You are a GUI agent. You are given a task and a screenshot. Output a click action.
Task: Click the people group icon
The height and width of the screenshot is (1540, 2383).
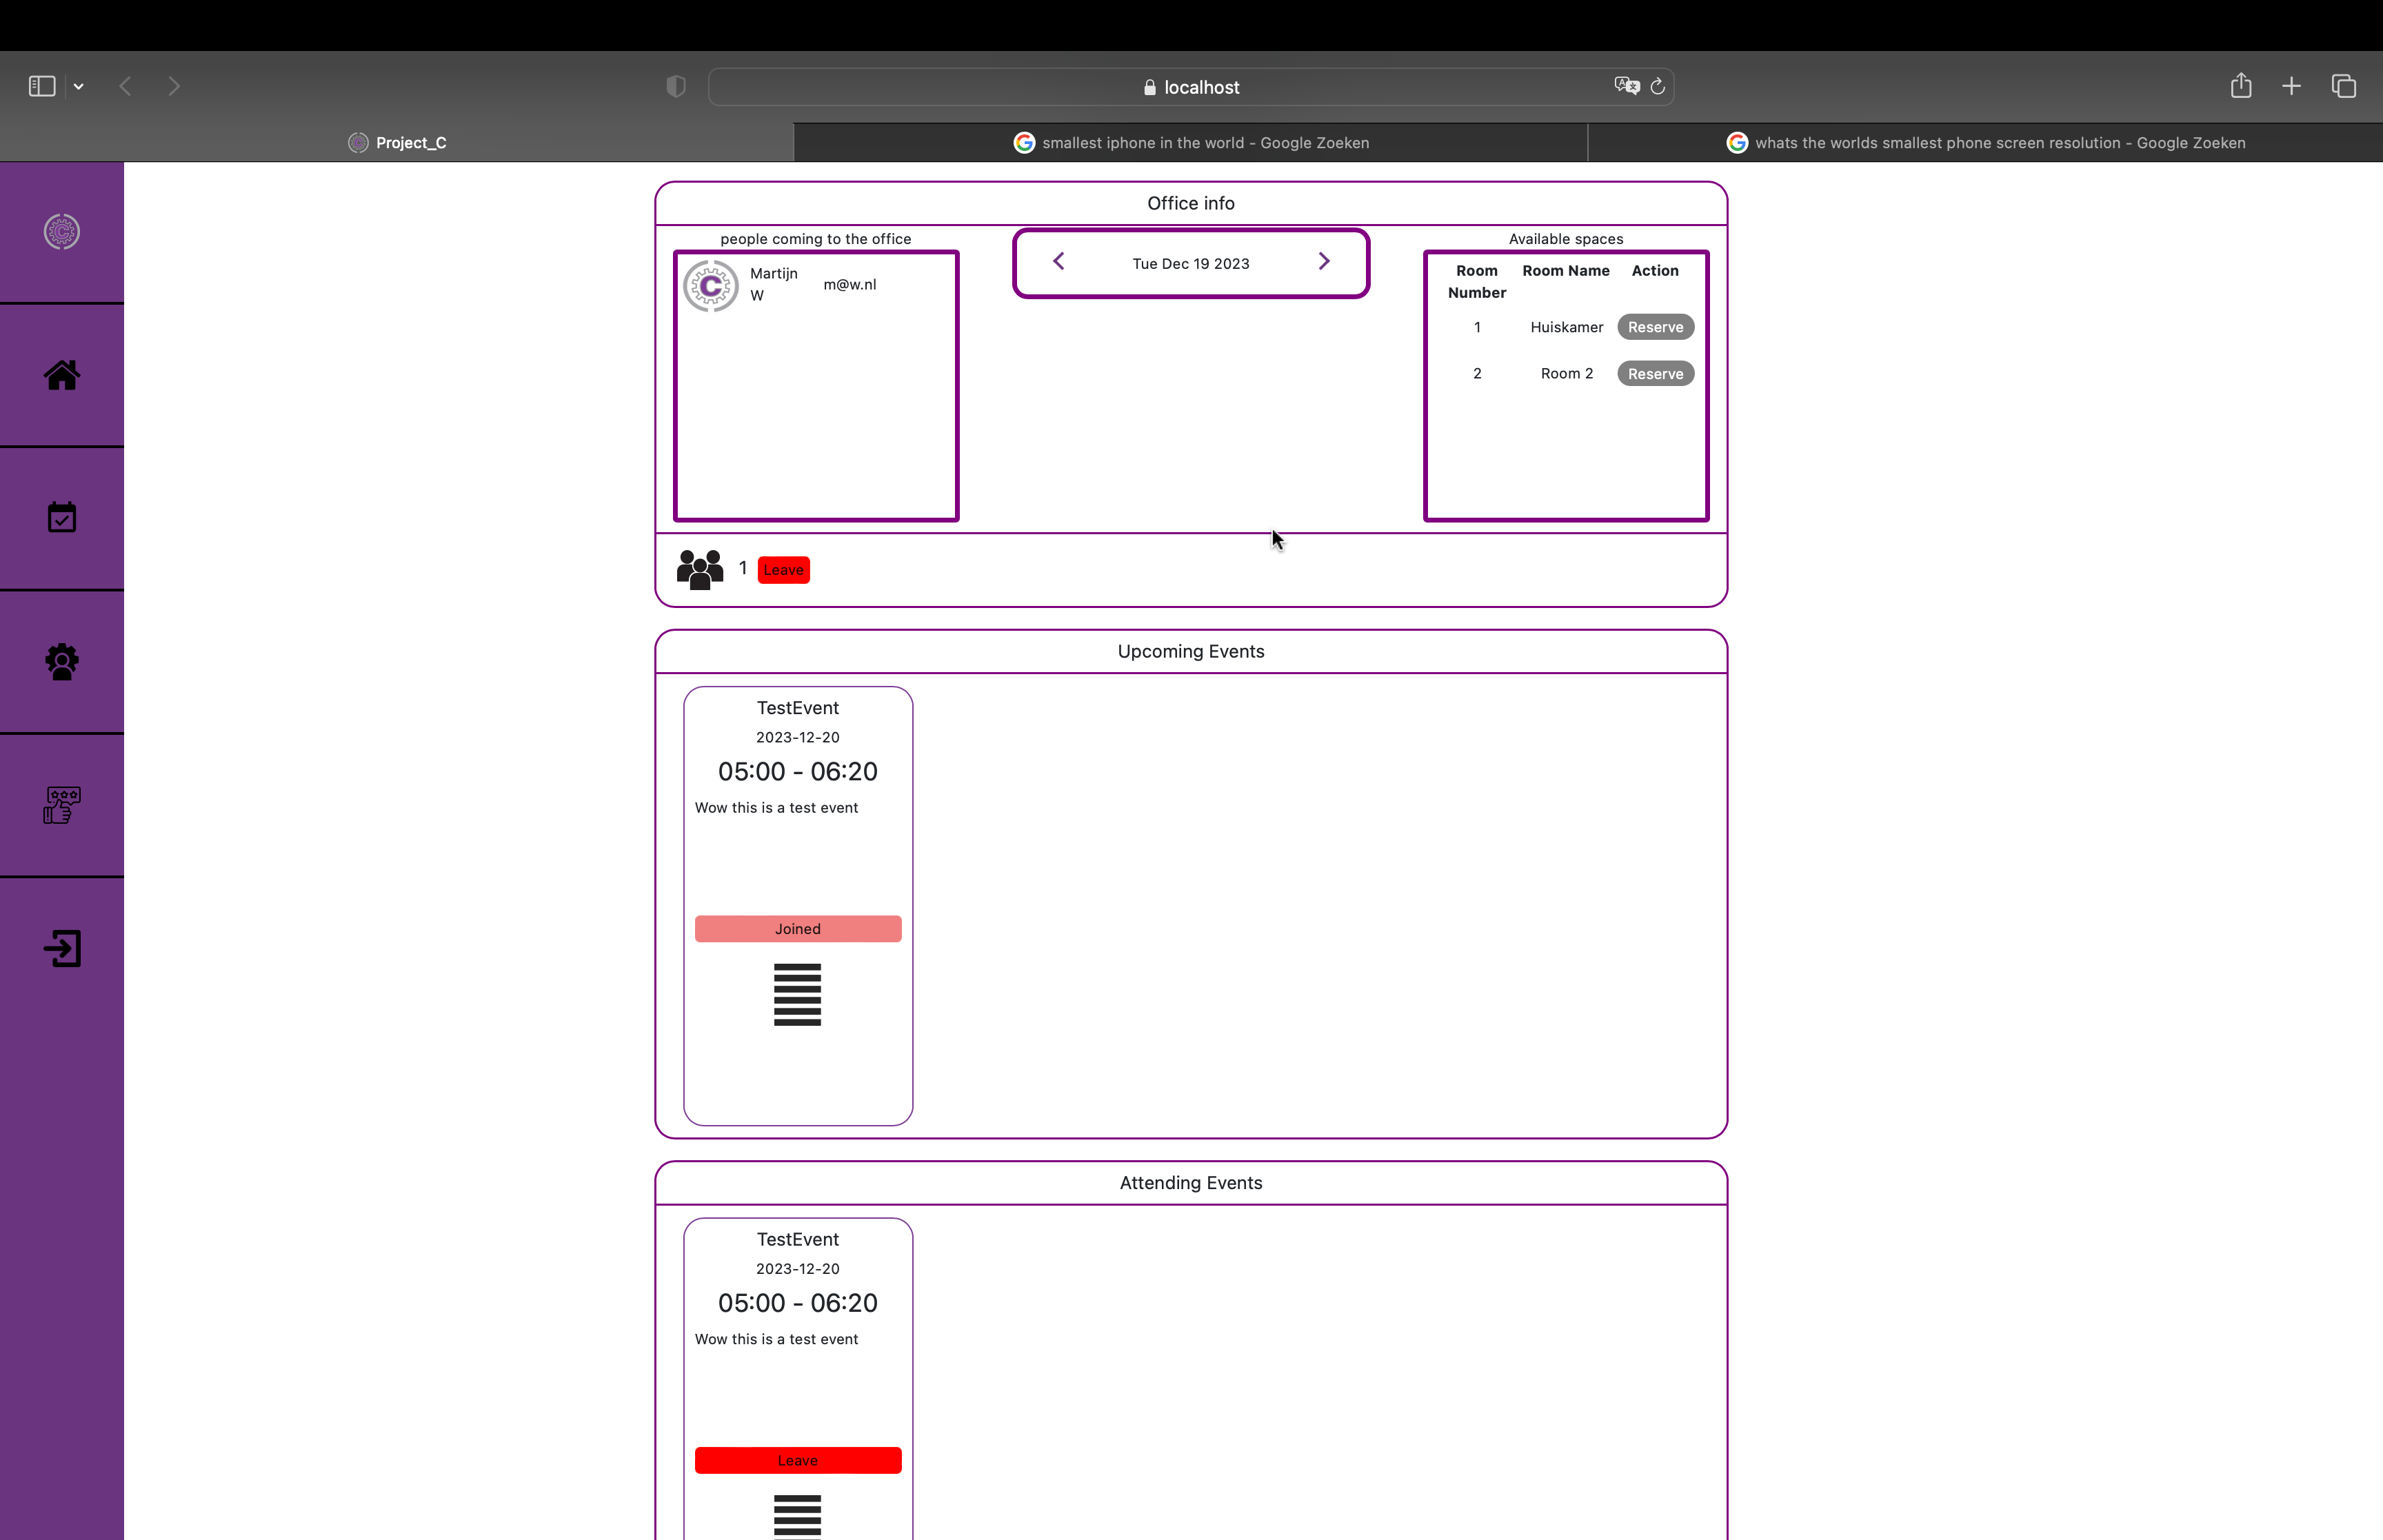coord(700,569)
